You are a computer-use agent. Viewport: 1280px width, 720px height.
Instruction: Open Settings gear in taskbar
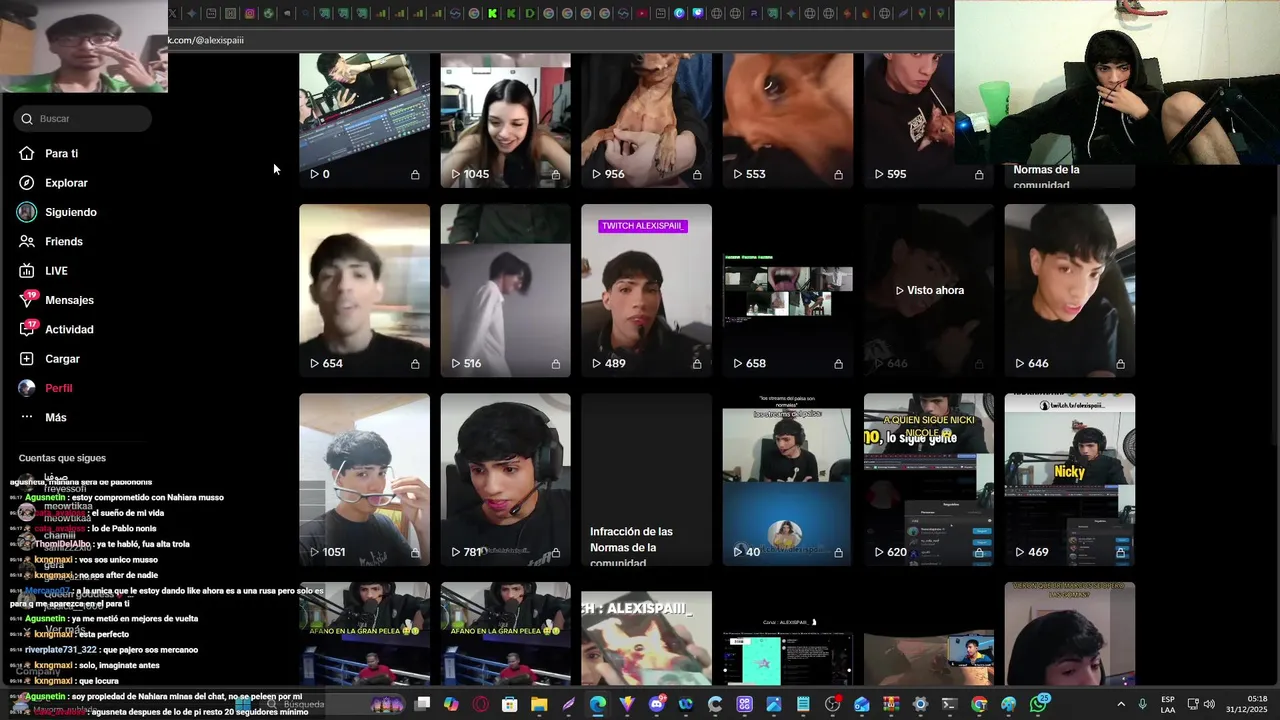[x=920, y=704]
